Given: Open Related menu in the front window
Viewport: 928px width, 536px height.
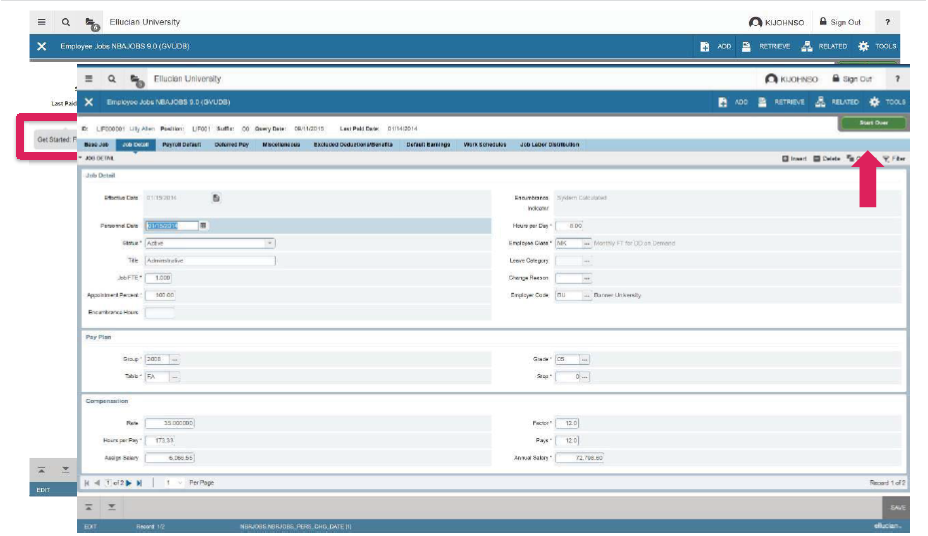Looking at the screenshot, I should (837, 102).
